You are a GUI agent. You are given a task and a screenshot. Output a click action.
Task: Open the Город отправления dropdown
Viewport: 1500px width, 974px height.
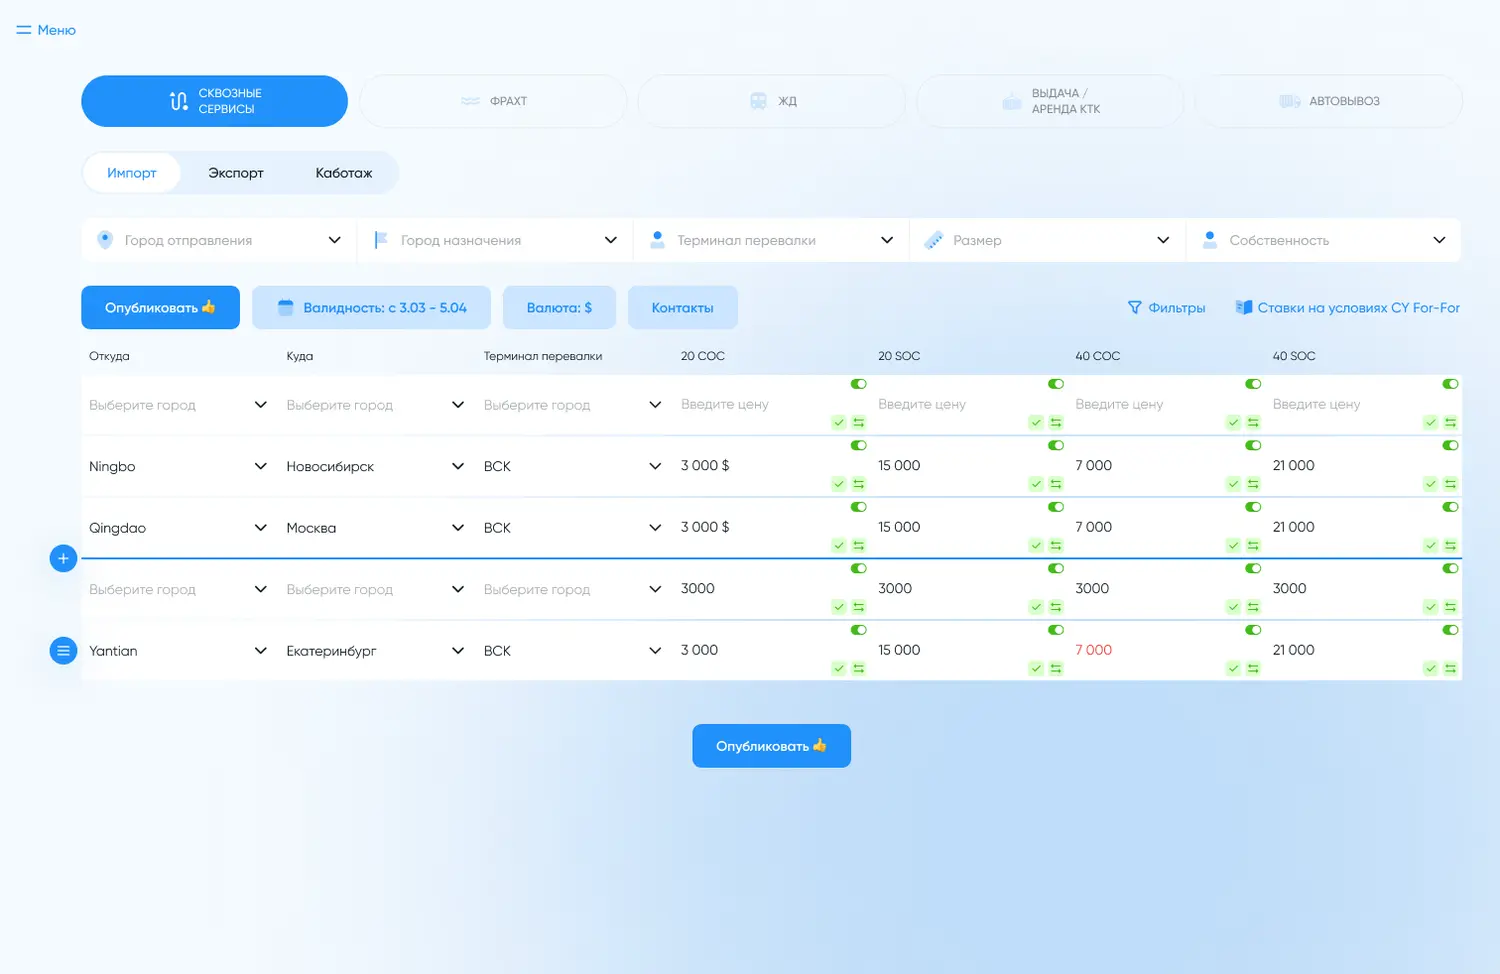tap(219, 240)
